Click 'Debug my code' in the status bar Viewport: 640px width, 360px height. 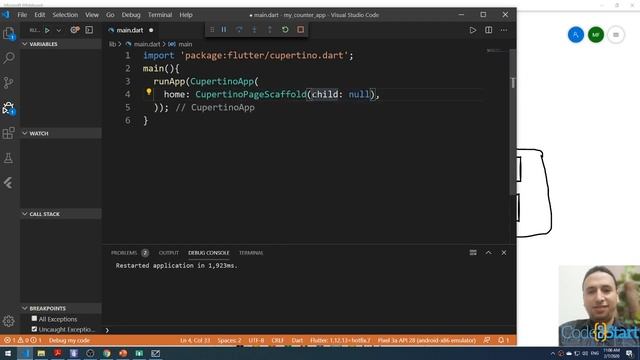pyautogui.click(x=69, y=340)
